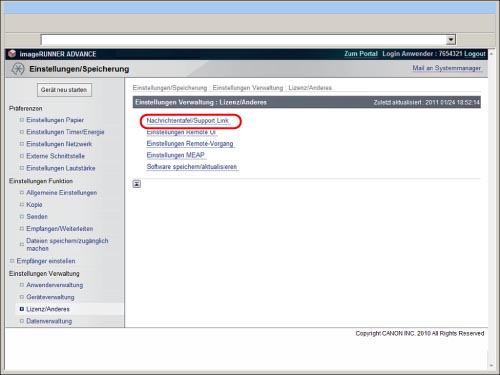Open Externe Schnittstelle sidebar item

coord(55,156)
